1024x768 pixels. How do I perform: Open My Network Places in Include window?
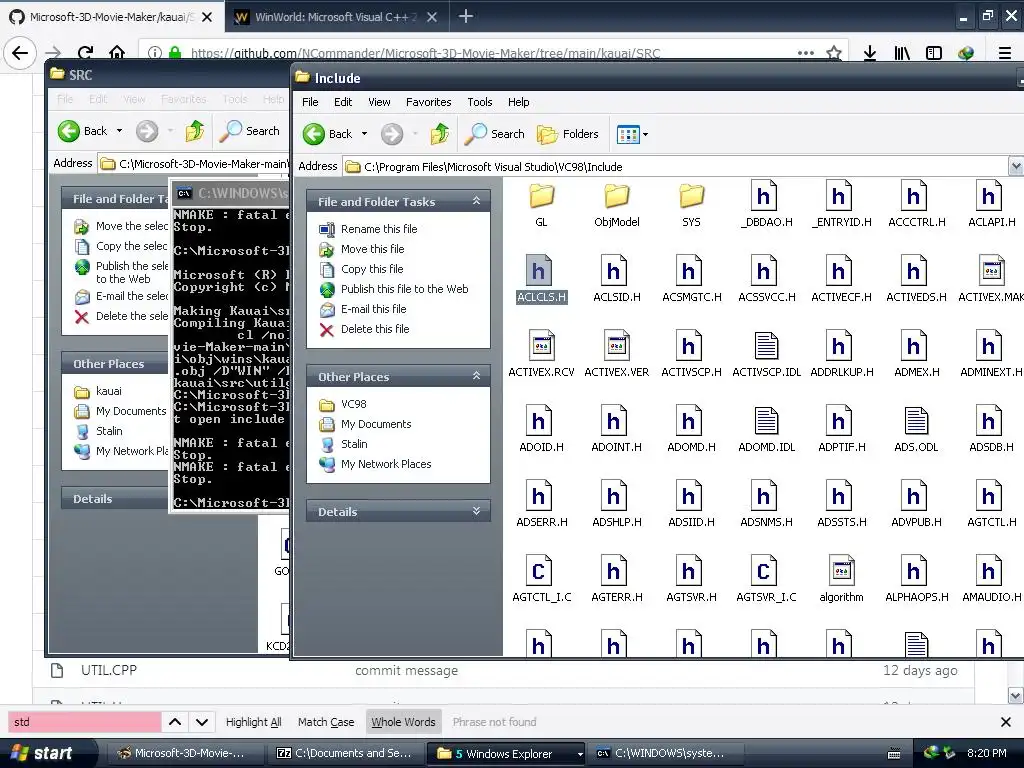pyautogui.click(x=386, y=464)
